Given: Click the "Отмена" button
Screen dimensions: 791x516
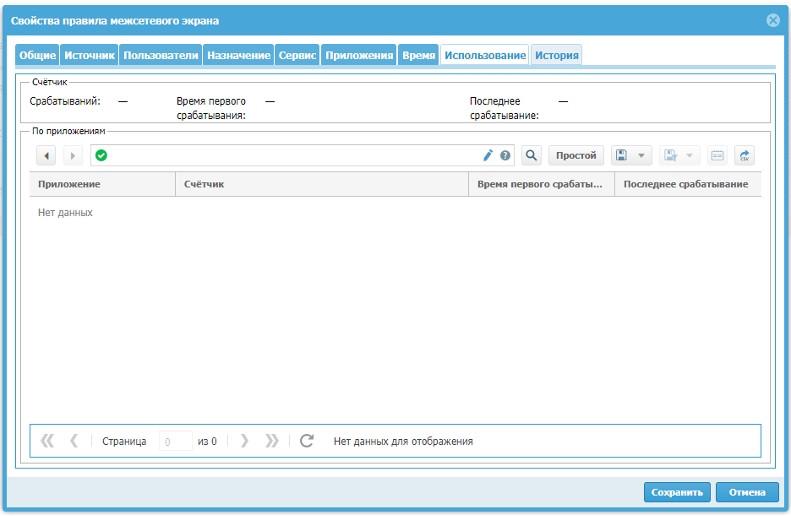Looking at the screenshot, I should click(746, 492).
